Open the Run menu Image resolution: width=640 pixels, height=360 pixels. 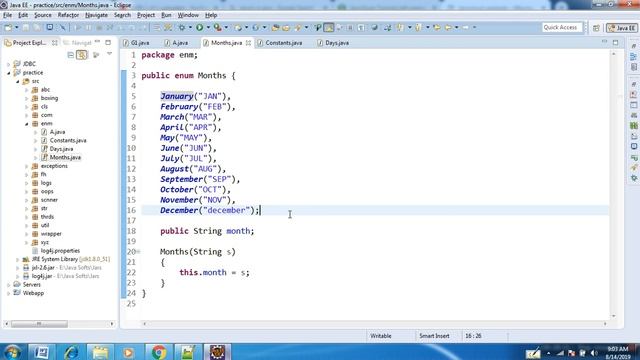166,15
